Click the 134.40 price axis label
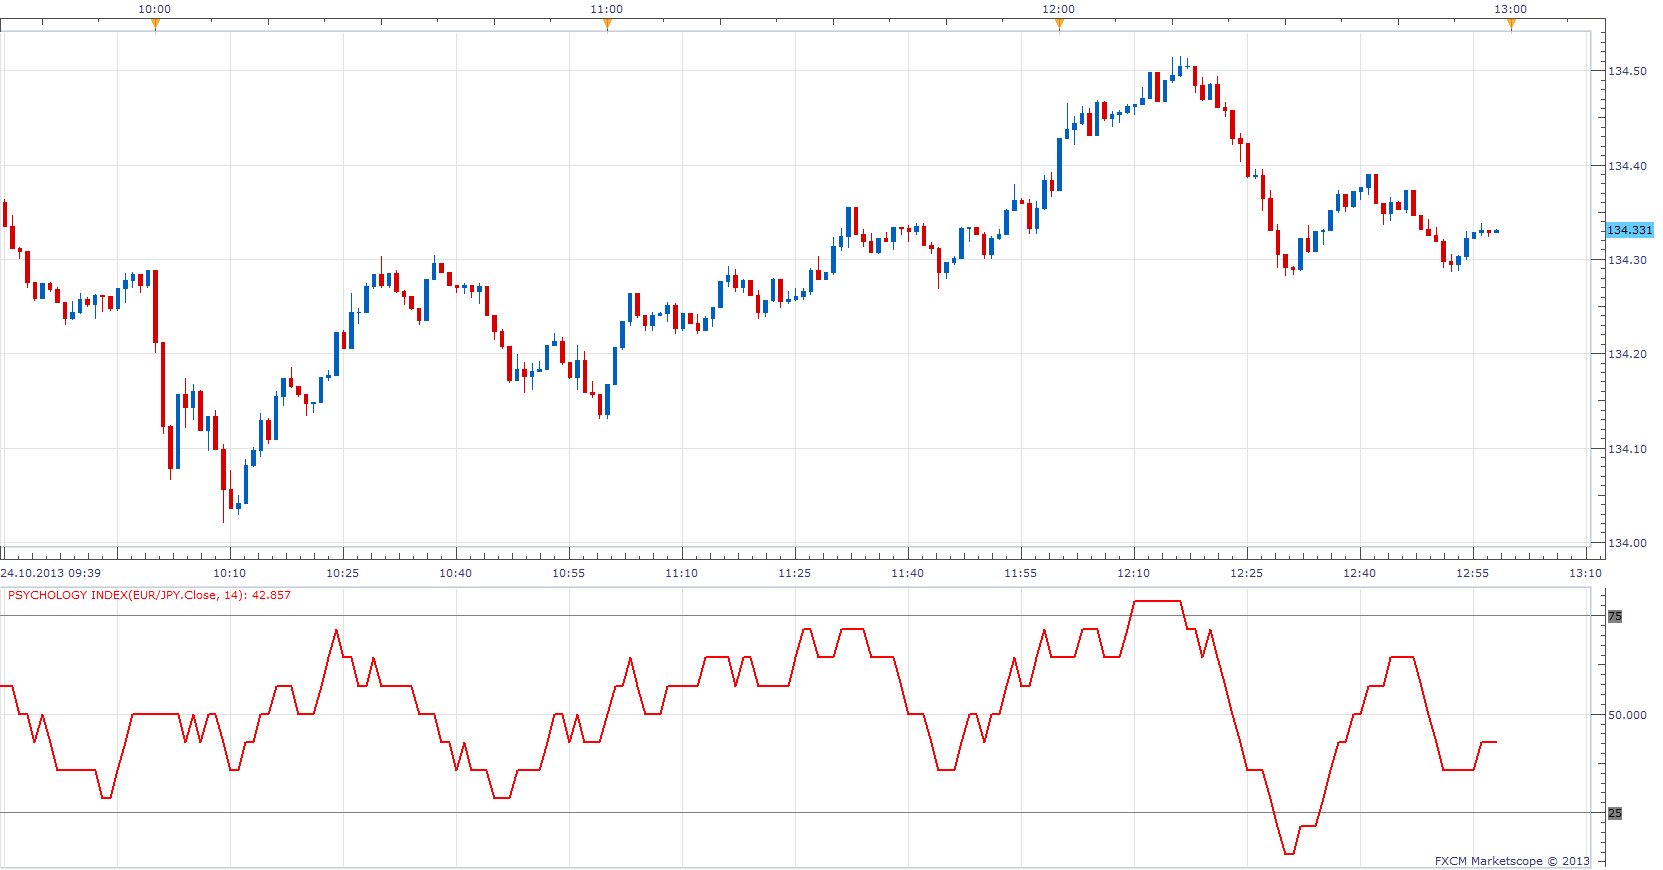1663x870 pixels. pos(1626,166)
